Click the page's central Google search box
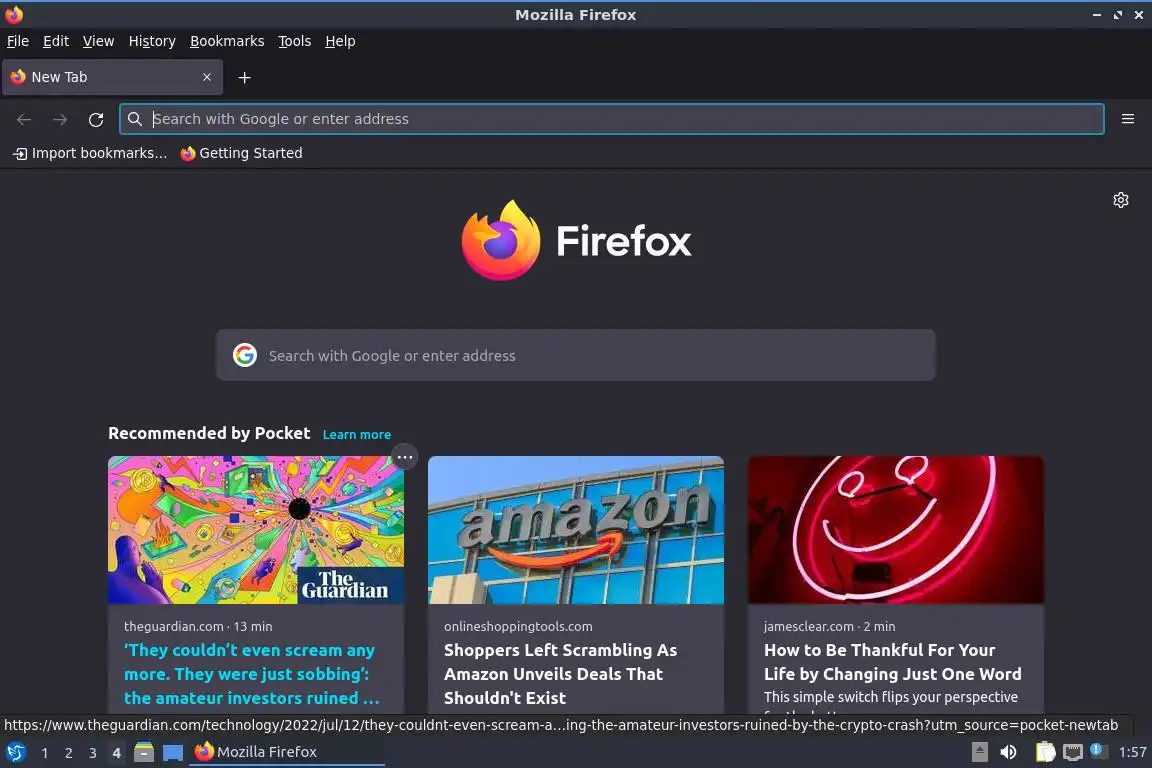Image resolution: width=1152 pixels, height=768 pixels. [575, 355]
